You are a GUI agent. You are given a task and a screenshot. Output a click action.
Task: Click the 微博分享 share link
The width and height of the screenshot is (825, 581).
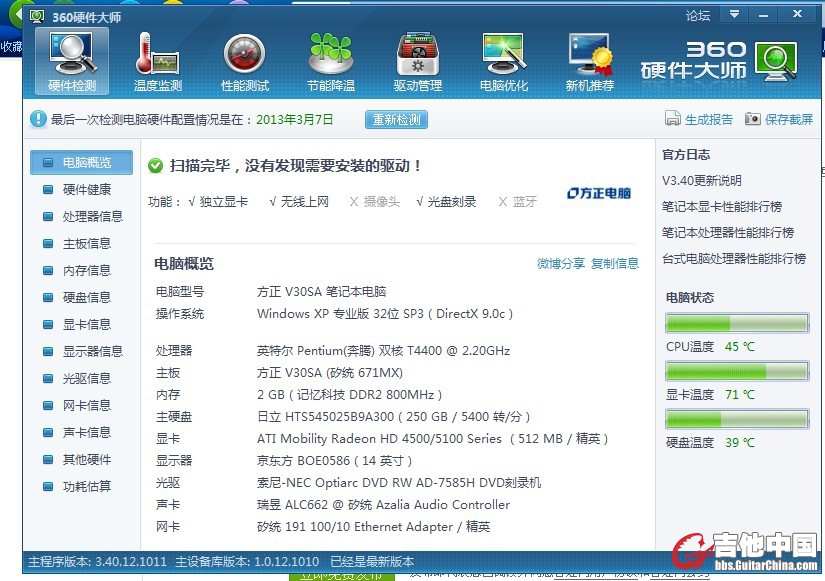561,264
